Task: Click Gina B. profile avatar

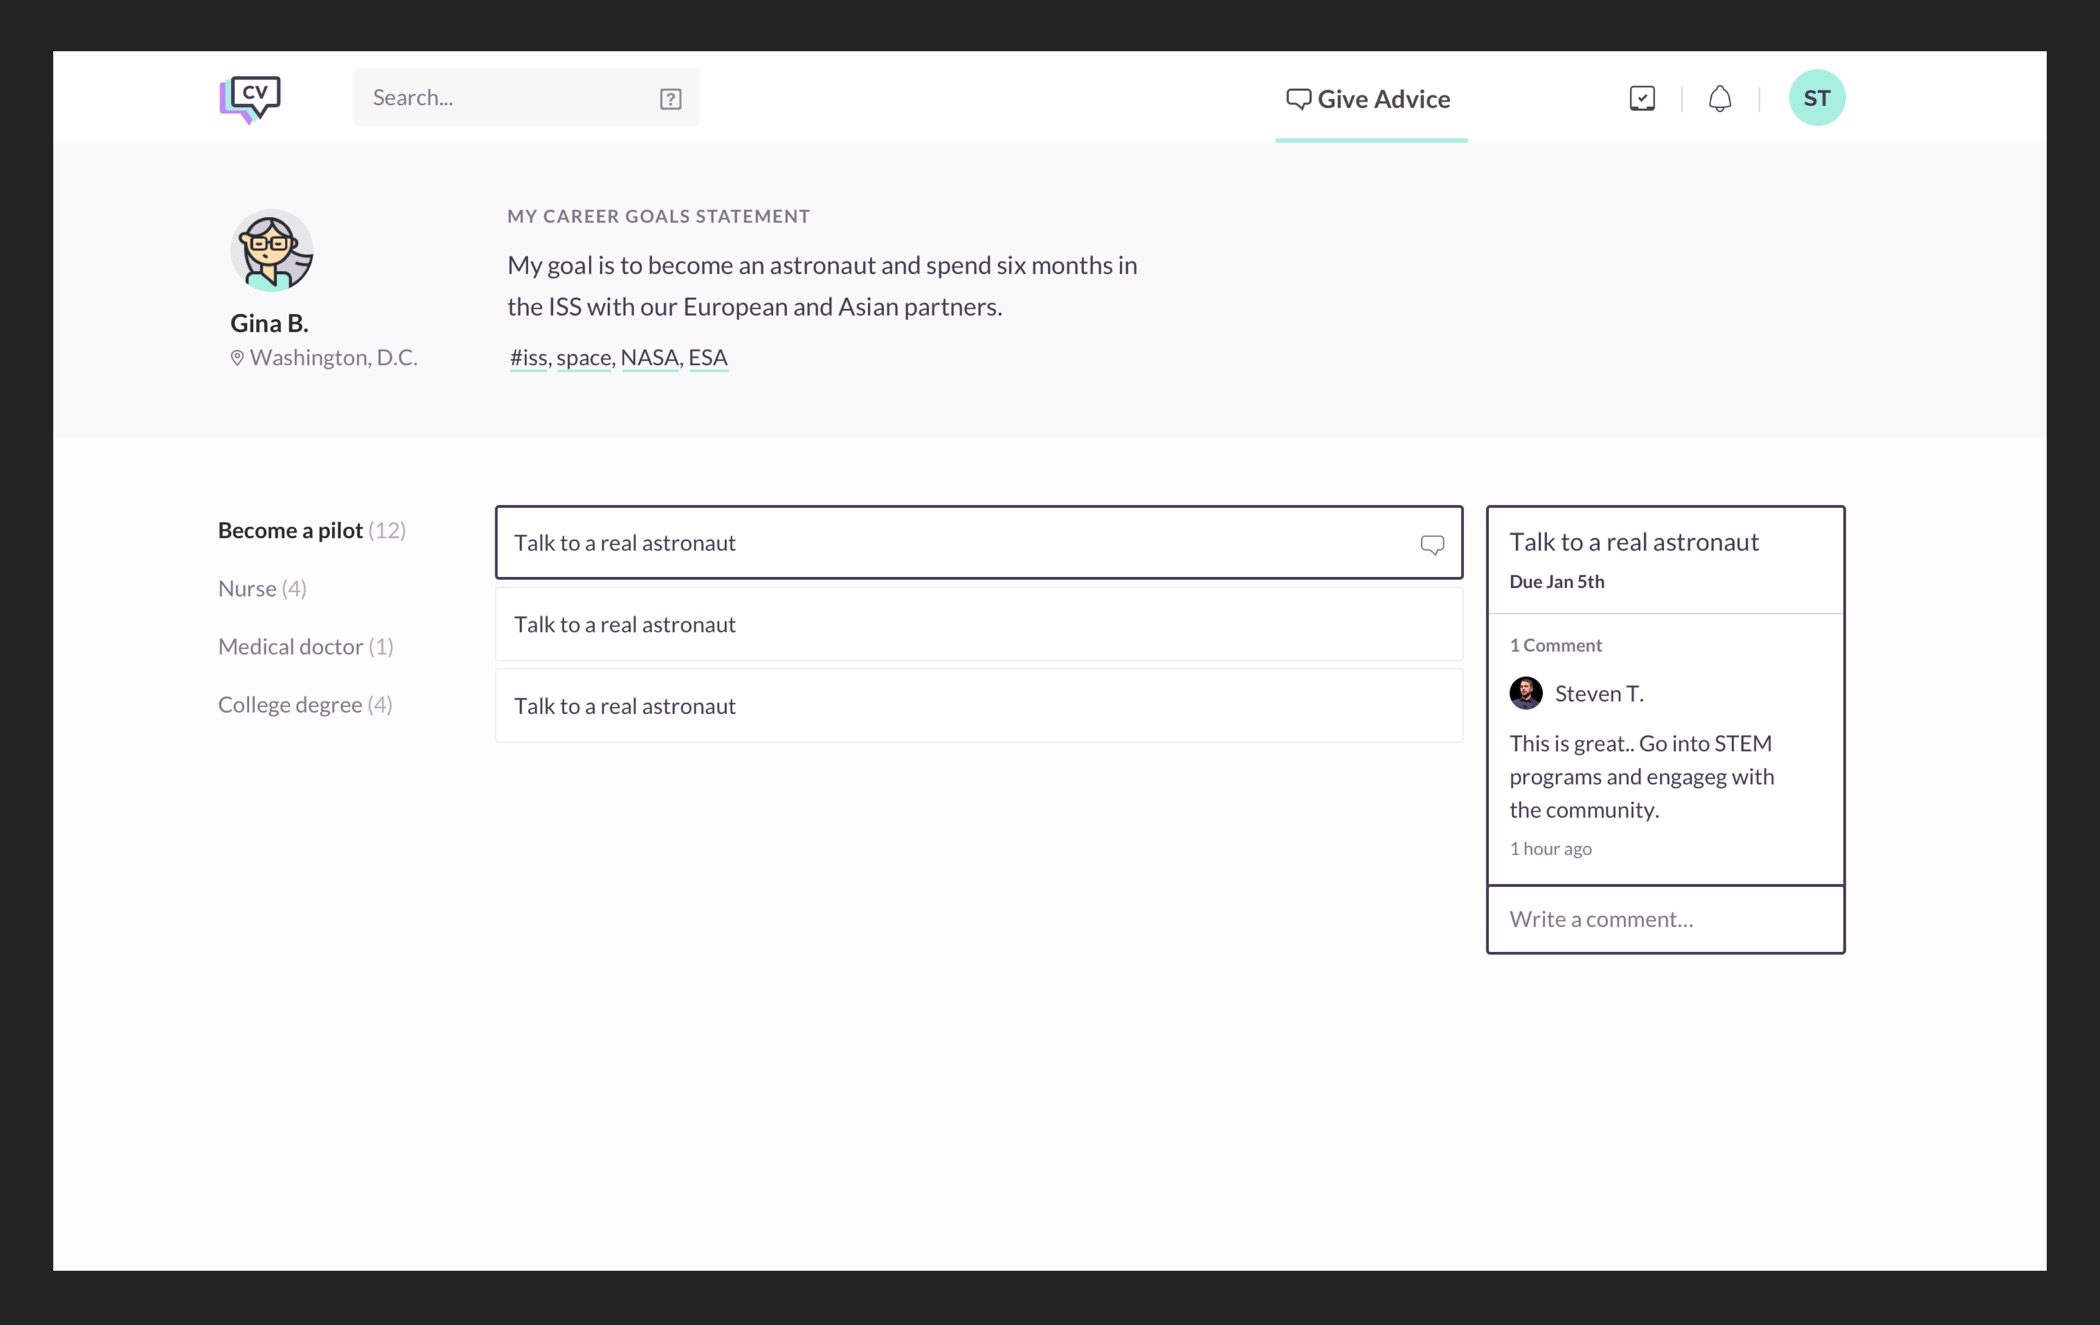Action: (x=271, y=251)
